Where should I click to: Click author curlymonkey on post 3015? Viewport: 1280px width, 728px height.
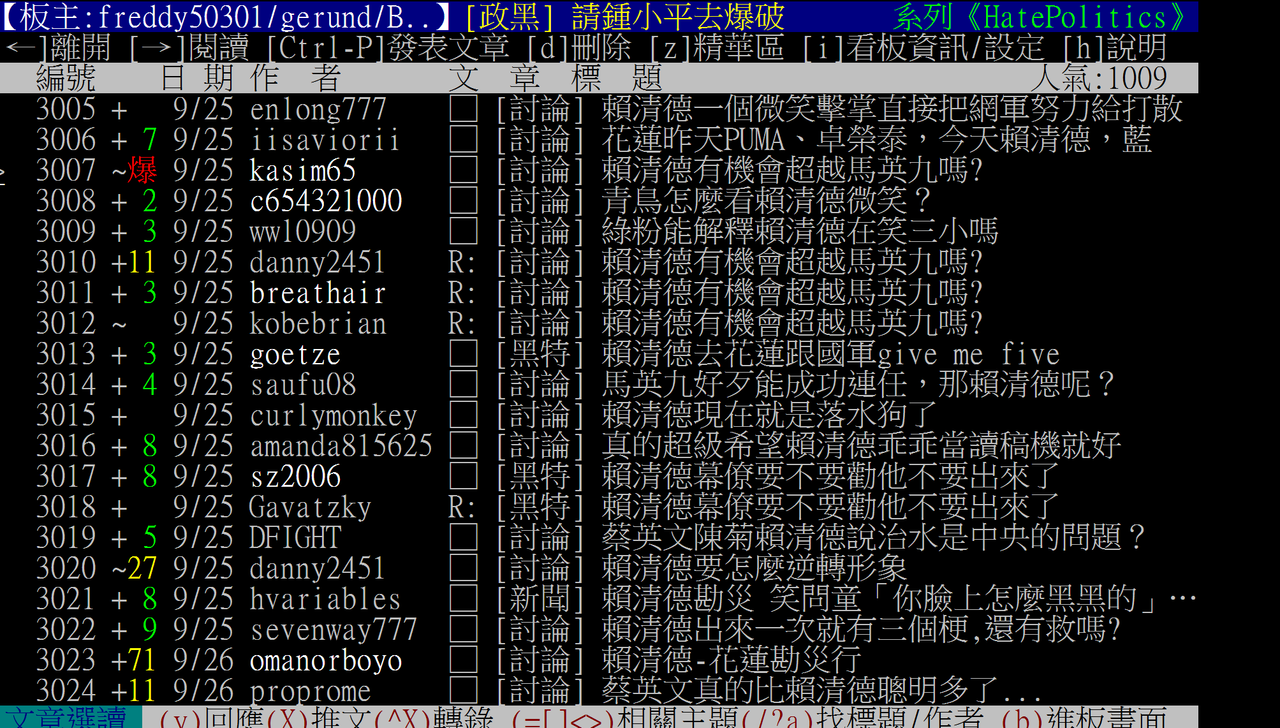tap(333, 415)
